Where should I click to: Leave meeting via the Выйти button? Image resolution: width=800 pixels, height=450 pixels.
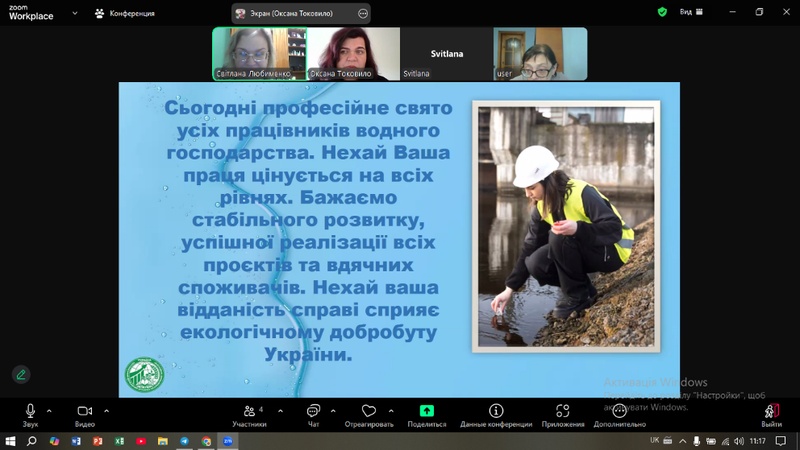[x=771, y=415]
